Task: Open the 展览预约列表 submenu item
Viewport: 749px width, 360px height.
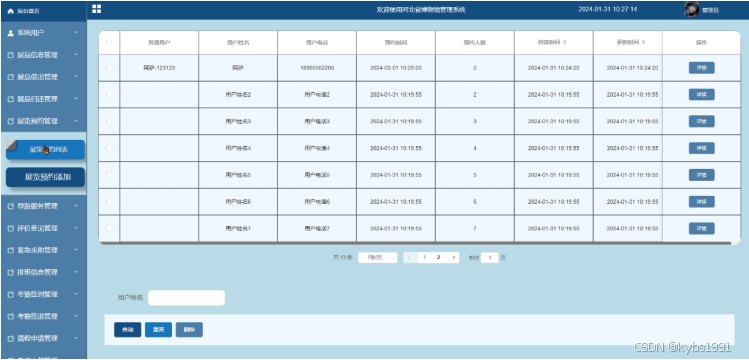Action: (x=45, y=150)
